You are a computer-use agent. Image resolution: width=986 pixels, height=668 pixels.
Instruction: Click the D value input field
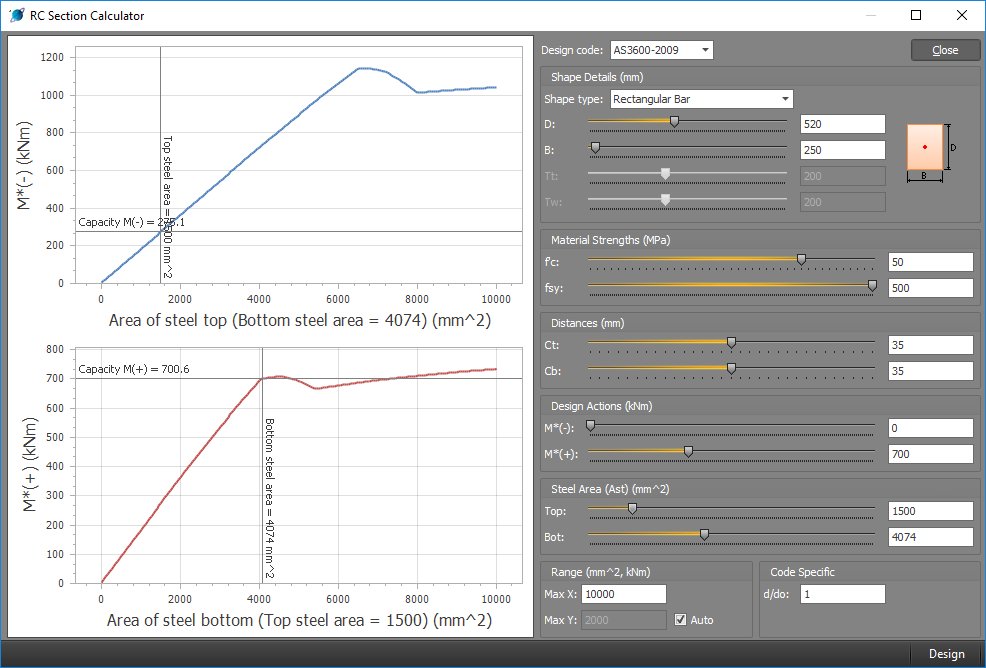click(x=842, y=124)
